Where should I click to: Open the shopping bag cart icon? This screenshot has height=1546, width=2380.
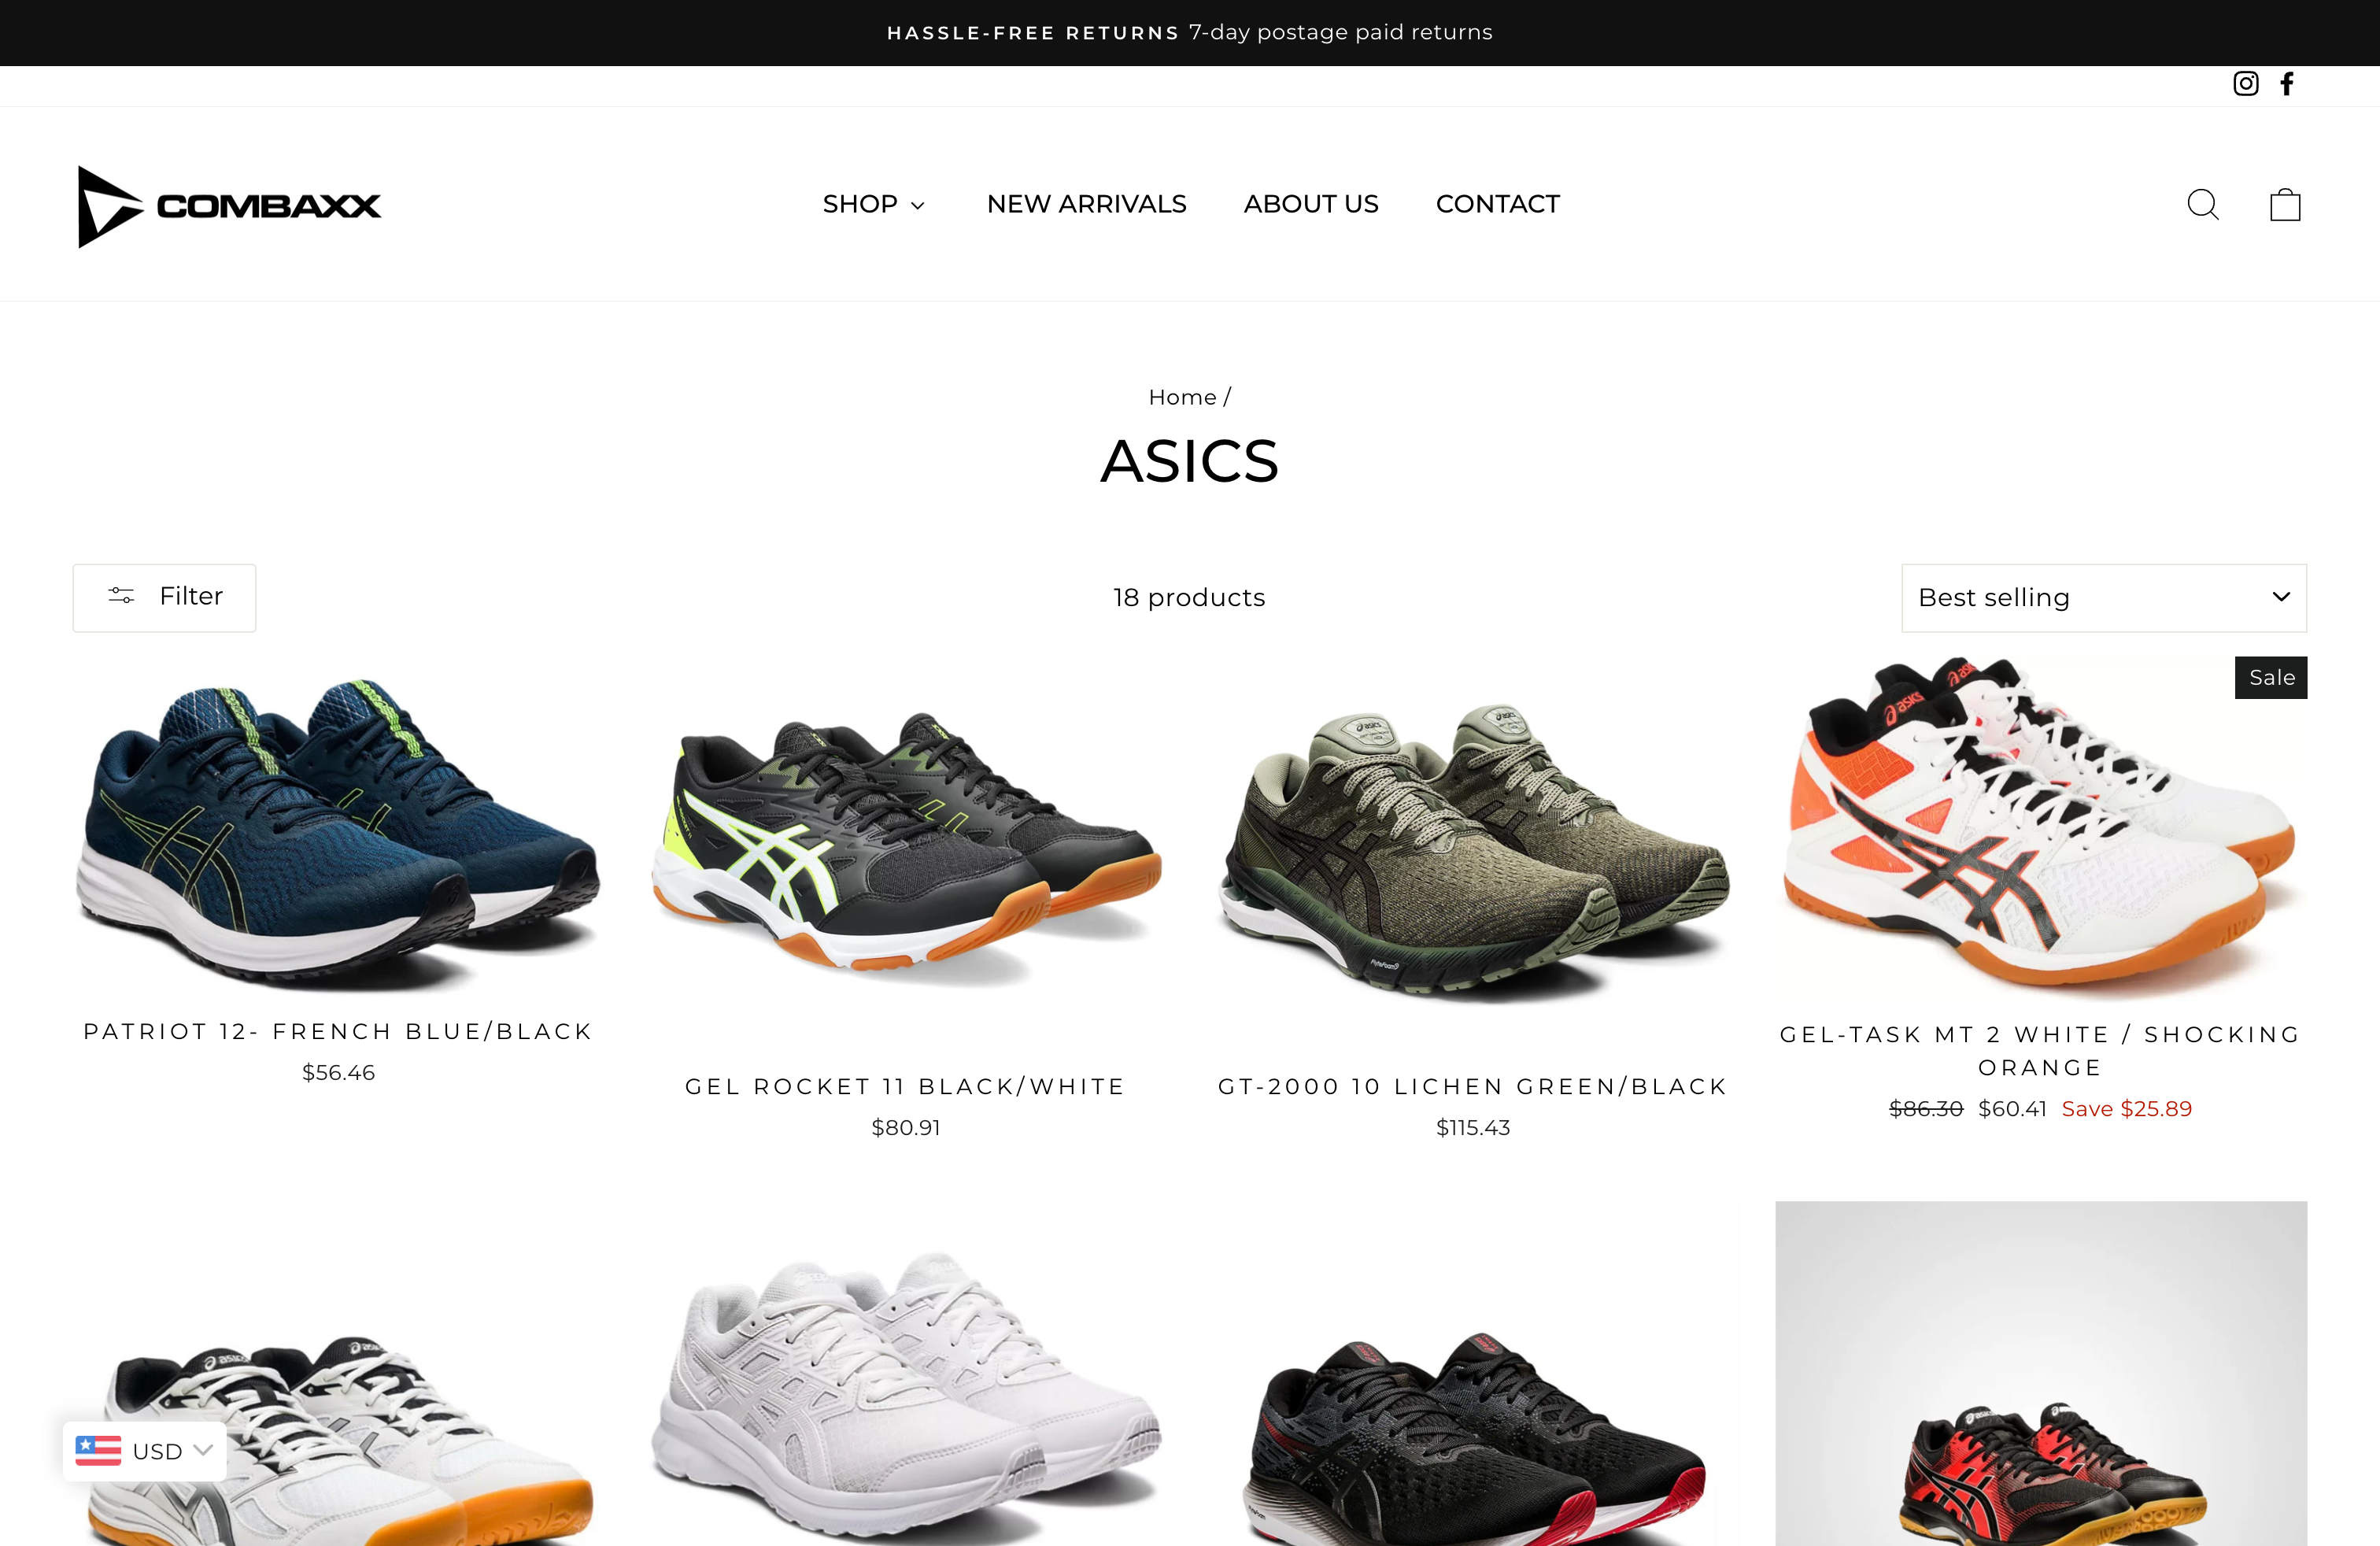coord(2285,204)
